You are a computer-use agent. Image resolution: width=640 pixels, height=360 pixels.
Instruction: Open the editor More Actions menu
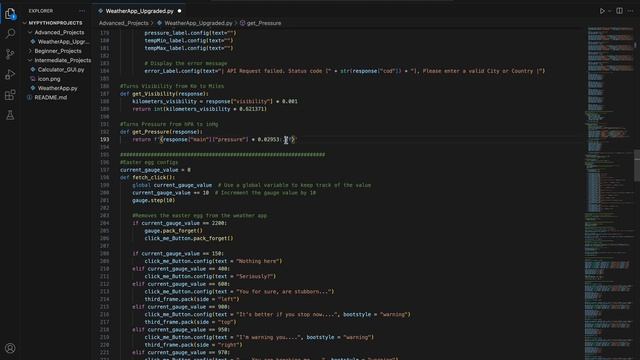pyautogui.click(x=630, y=11)
